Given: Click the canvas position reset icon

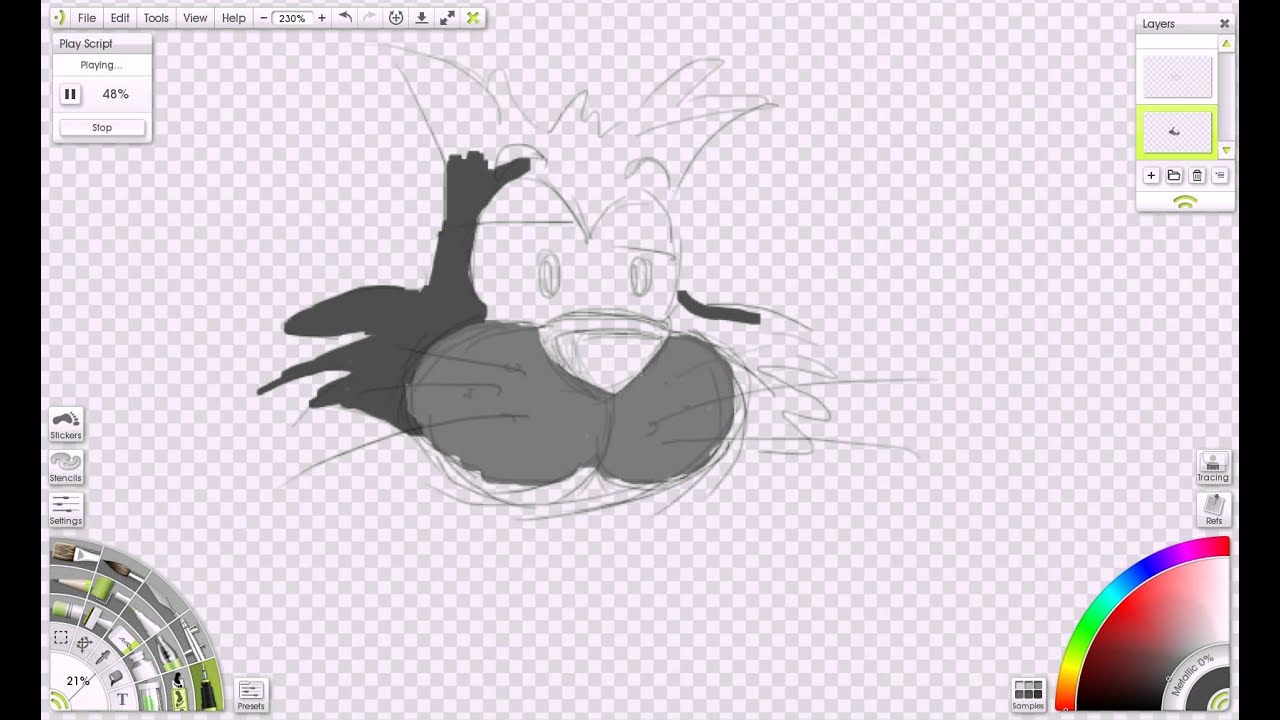Looking at the screenshot, I should pyautogui.click(x=396, y=17).
